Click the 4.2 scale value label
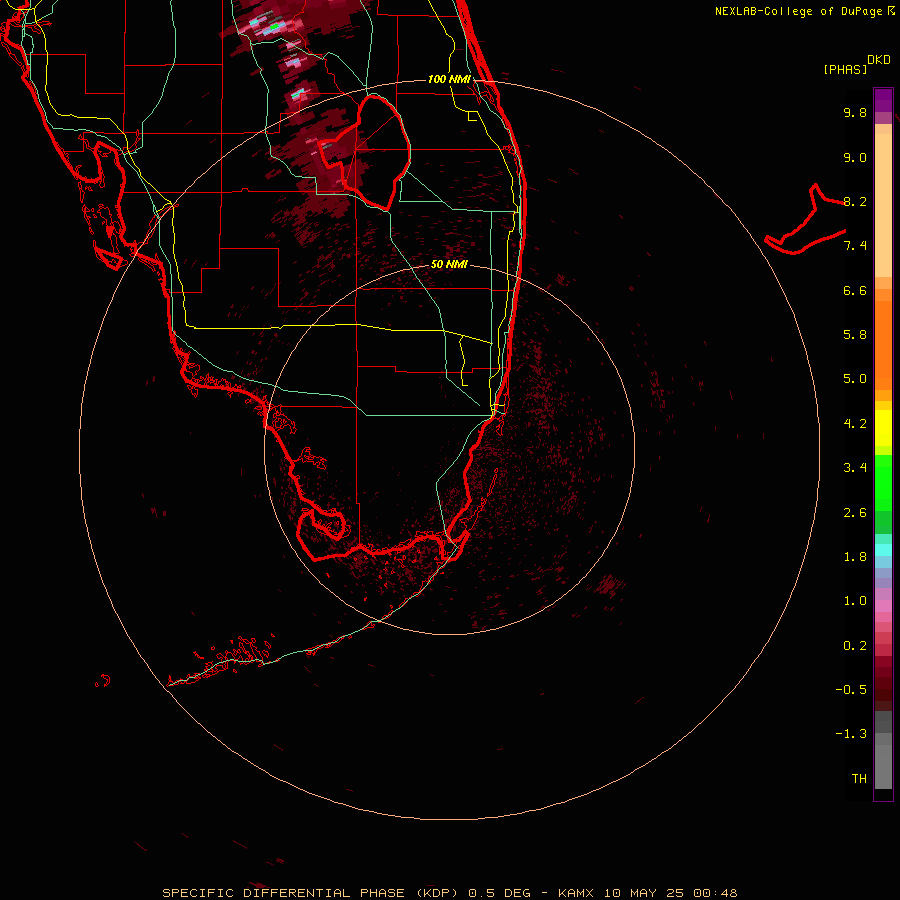This screenshot has height=900, width=900. tap(855, 424)
